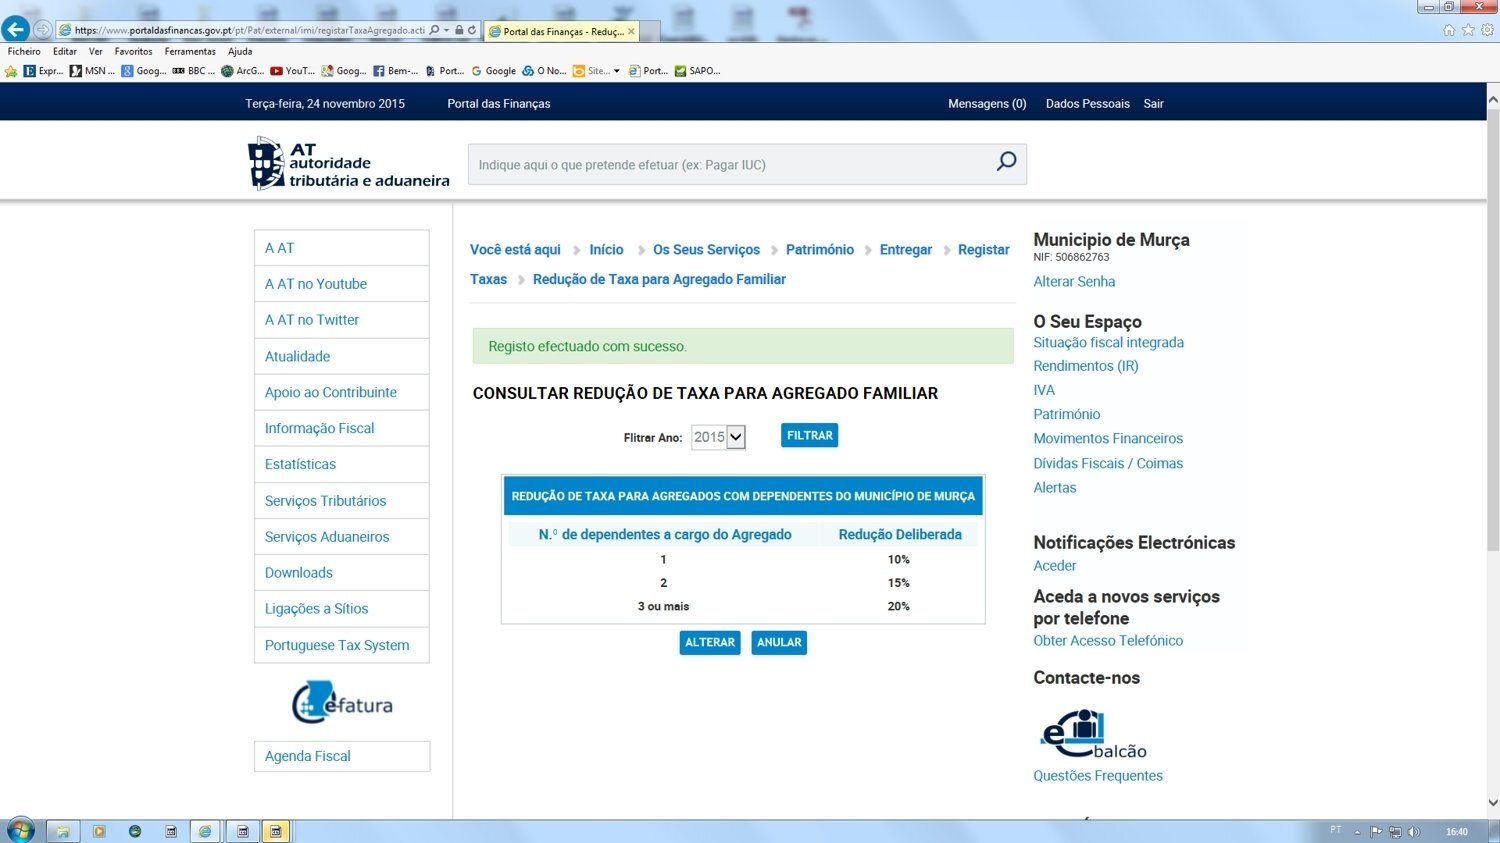Open the Windows Start button
1500x843 pixels.
[20, 830]
